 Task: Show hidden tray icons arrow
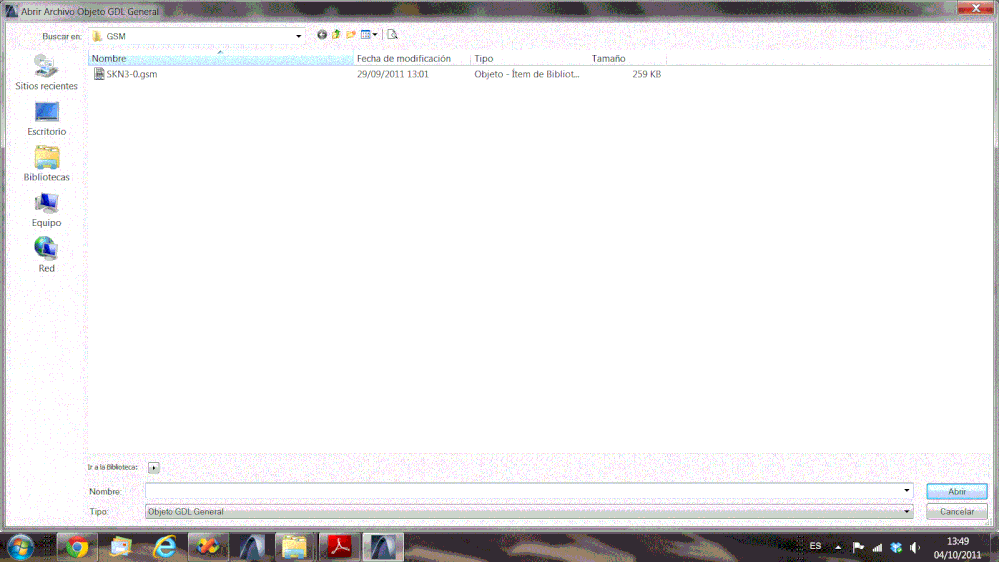[x=838, y=547]
